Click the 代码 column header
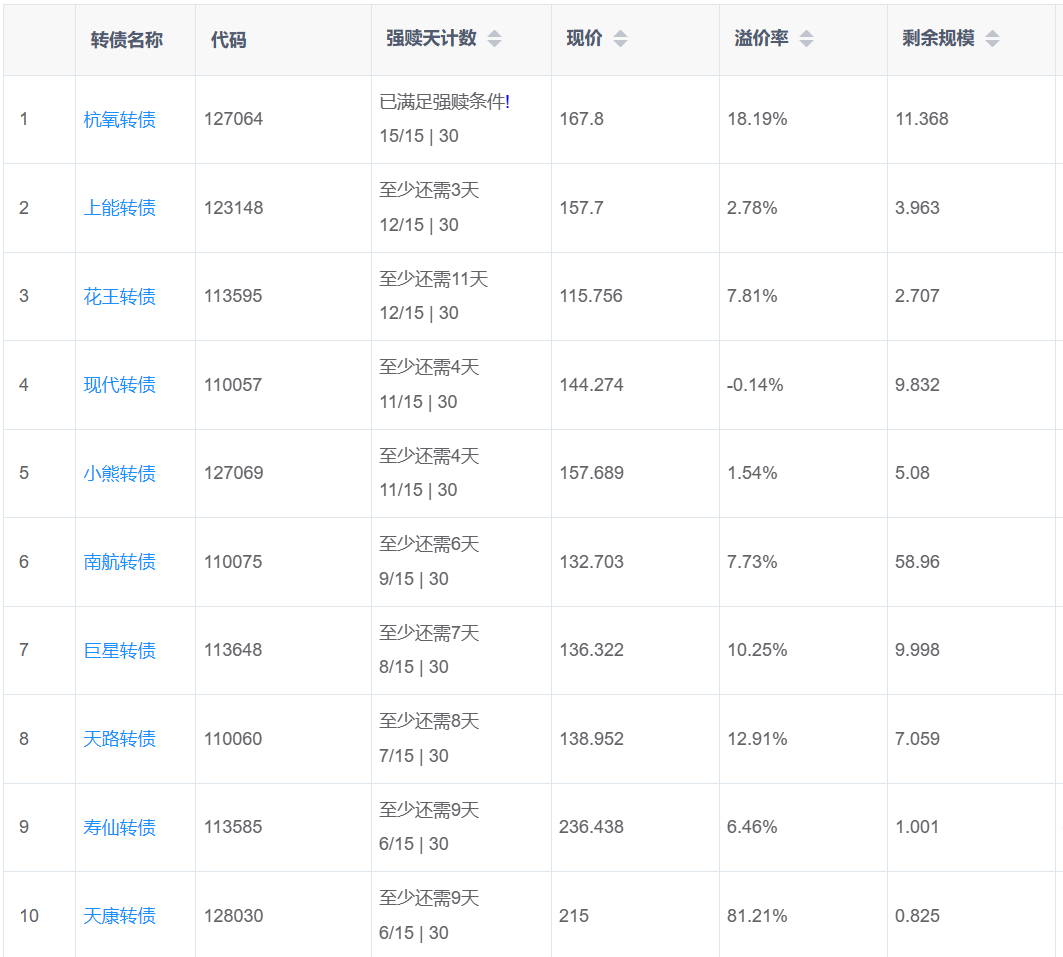Screen dimensions: 1063x957 [228, 40]
